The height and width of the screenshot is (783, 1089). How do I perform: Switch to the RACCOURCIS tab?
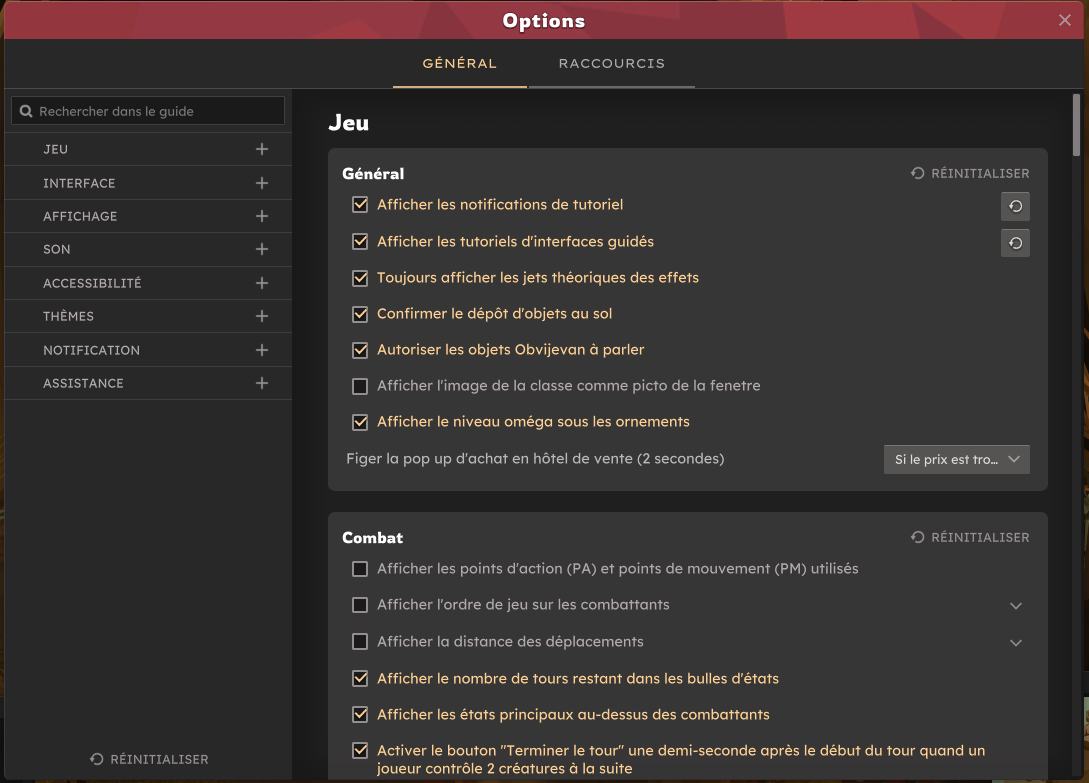(611, 64)
